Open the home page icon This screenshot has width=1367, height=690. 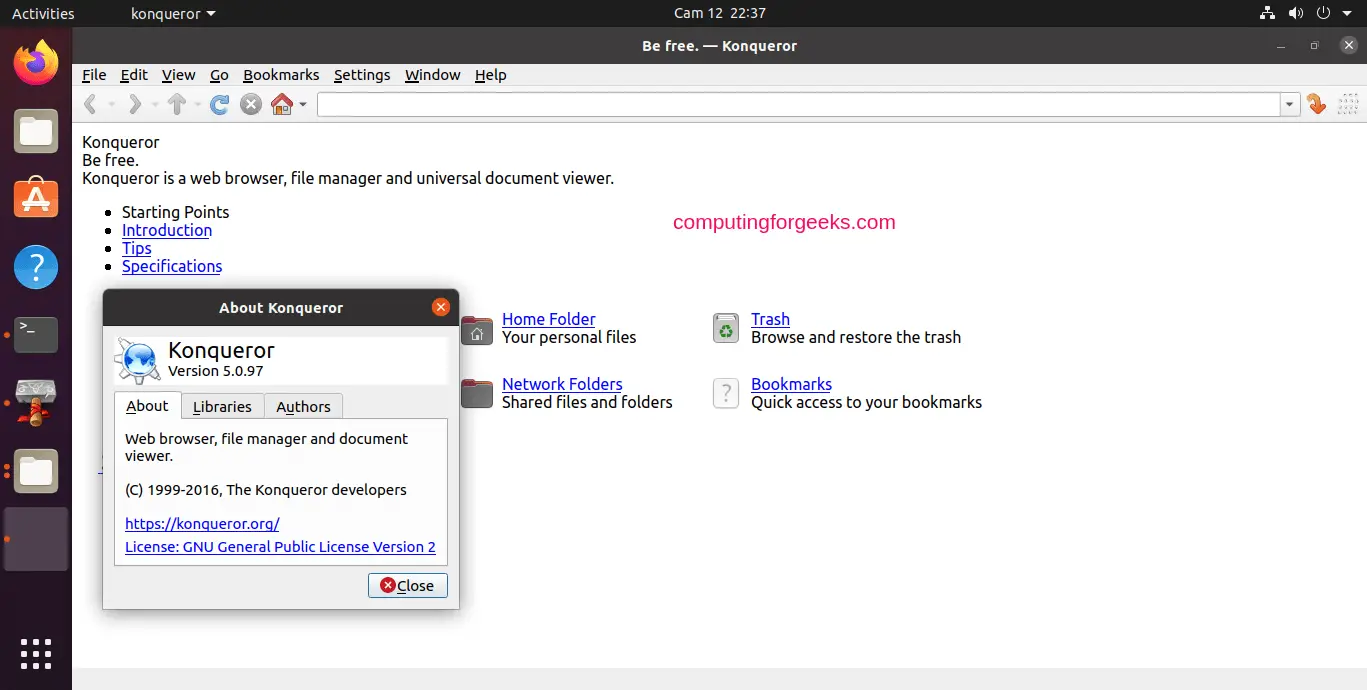point(281,104)
